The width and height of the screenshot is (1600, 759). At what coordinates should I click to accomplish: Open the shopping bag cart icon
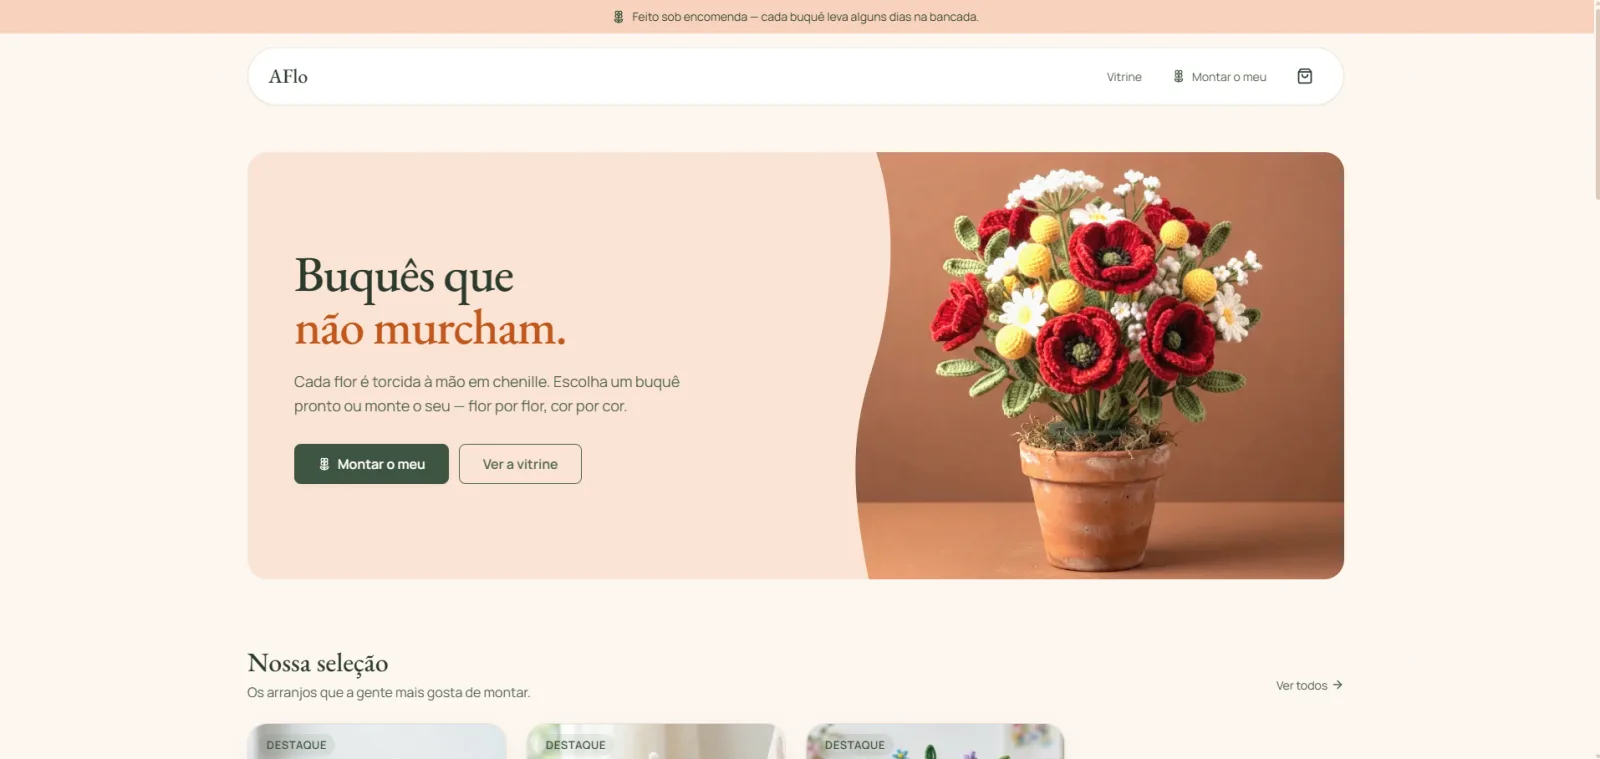[1304, 76]
